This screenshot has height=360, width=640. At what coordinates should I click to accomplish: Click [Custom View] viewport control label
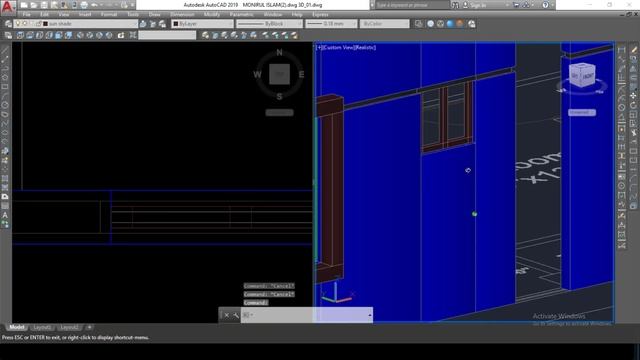click(337, 47)
